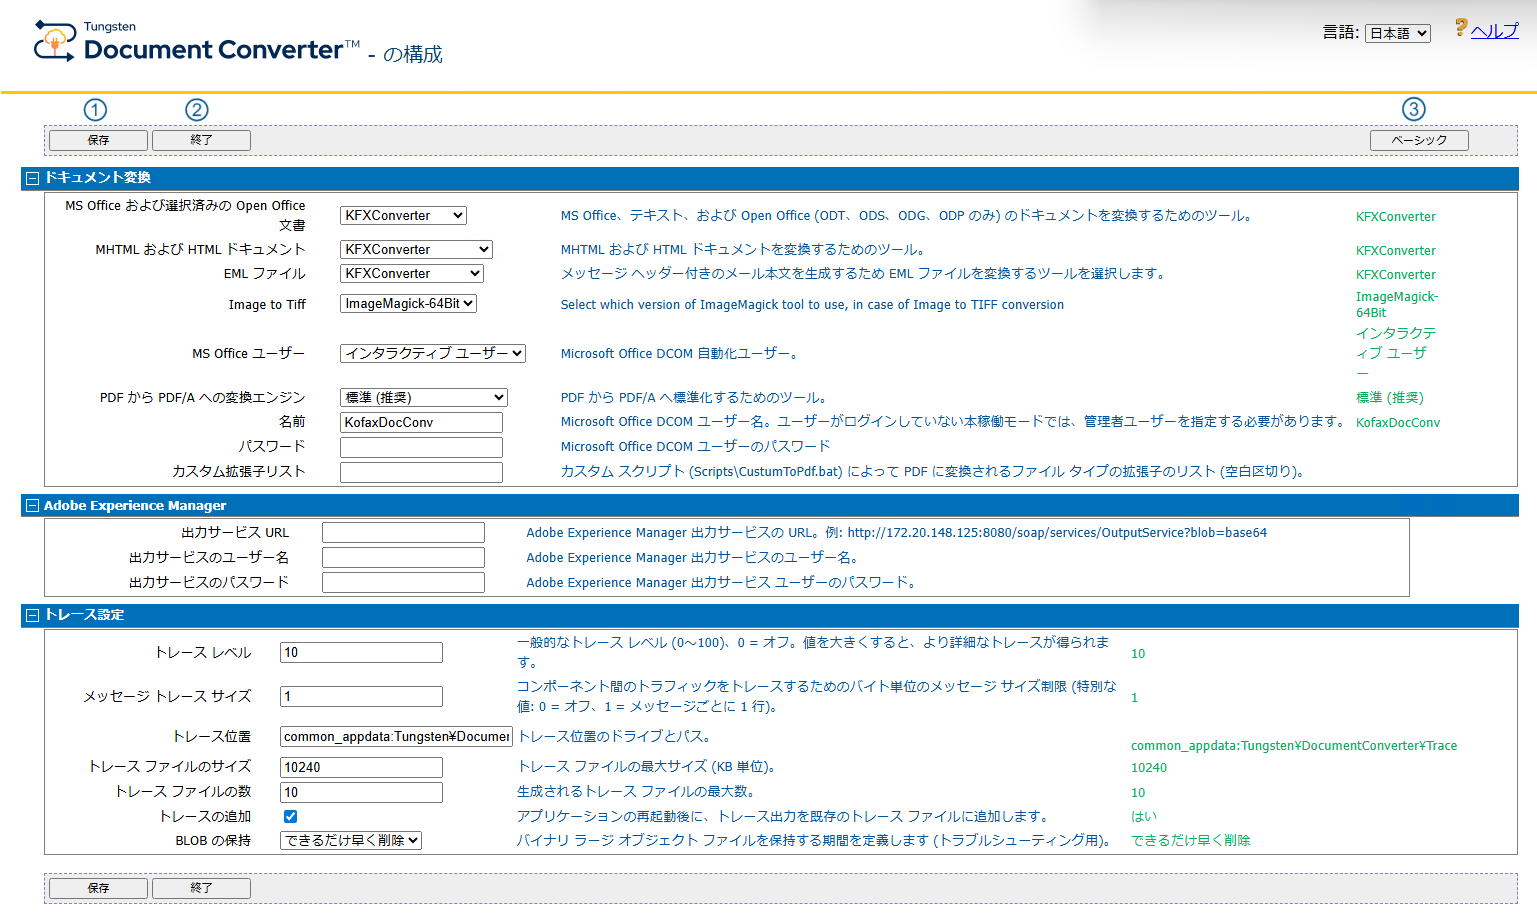Click the top 終了 button
This screenshot has height=921, width=1537.
click(201, 140)
